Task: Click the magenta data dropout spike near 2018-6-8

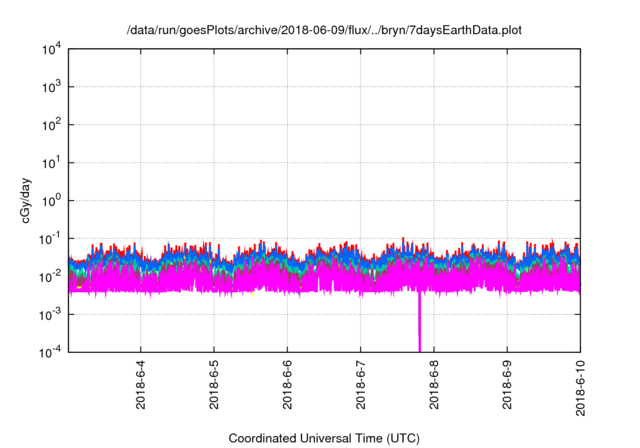Action: [419, 321]
